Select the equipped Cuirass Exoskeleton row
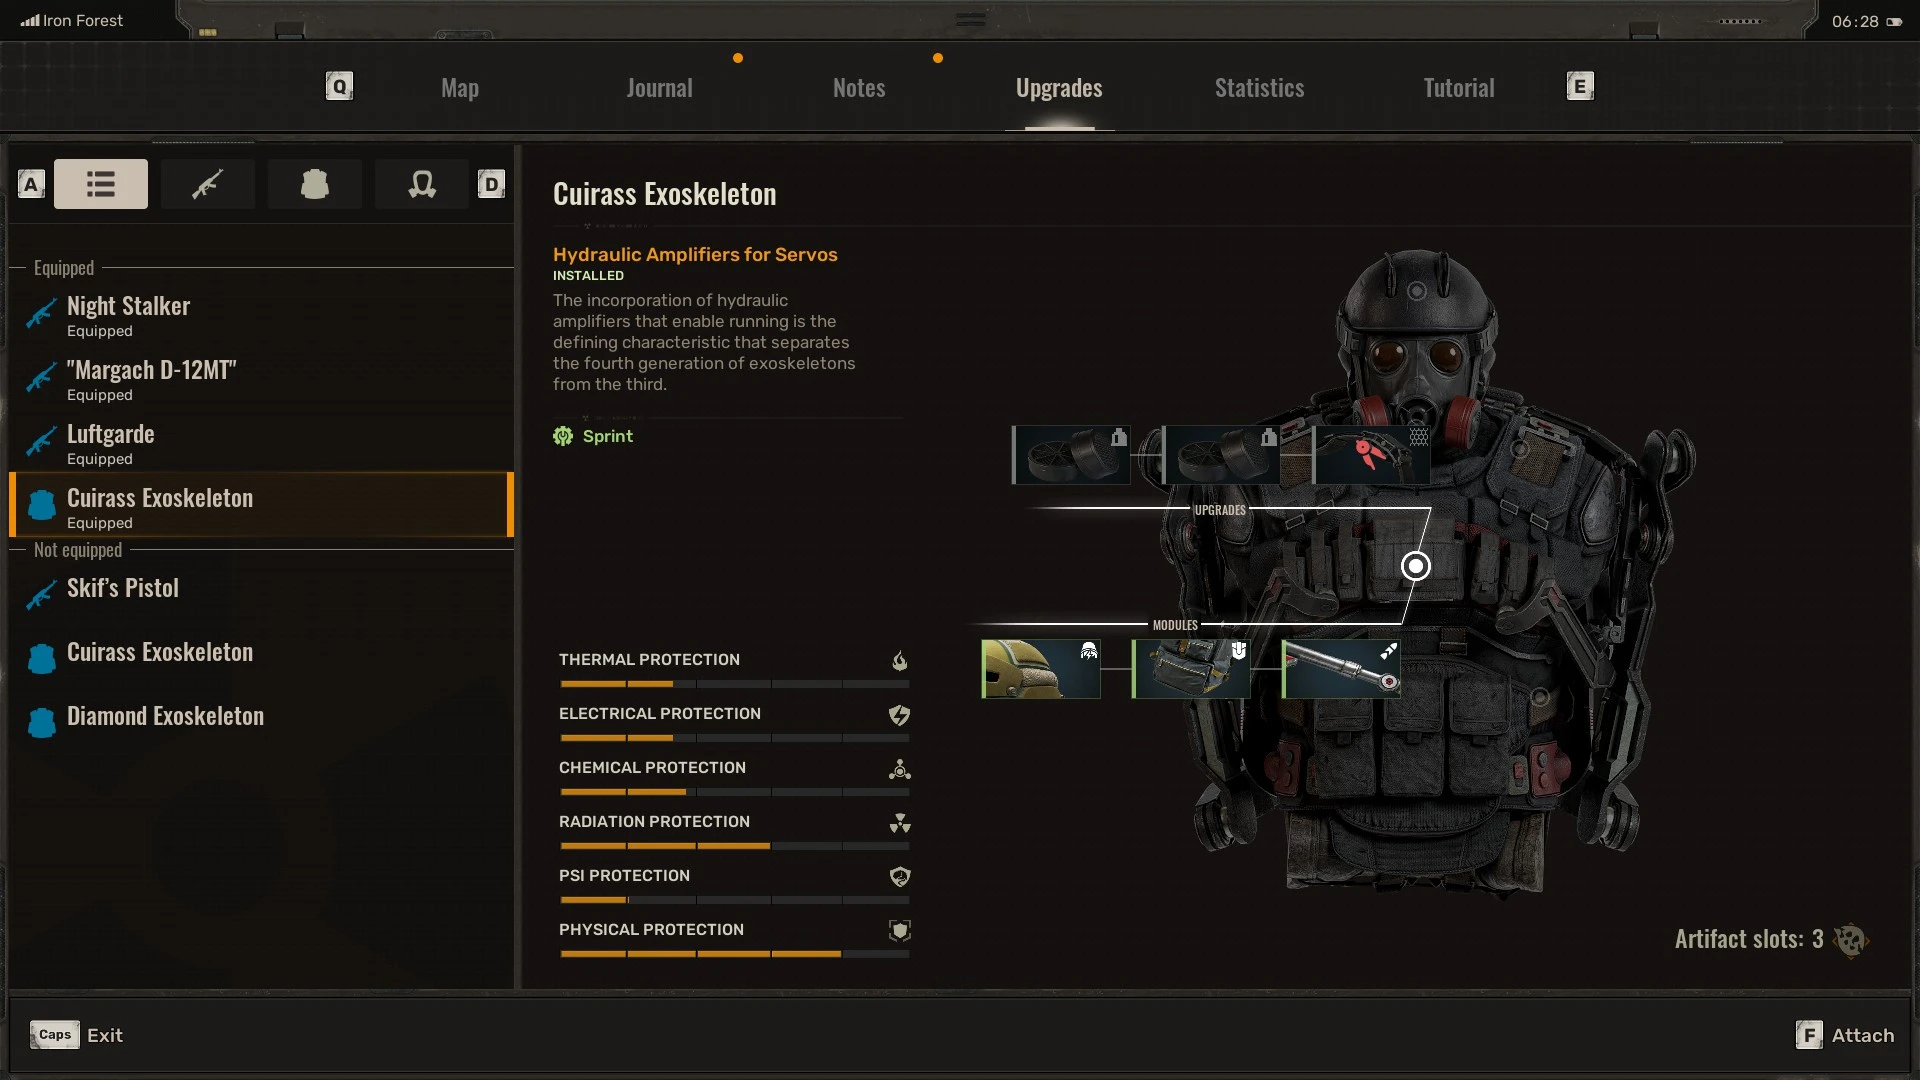The height and width of the screenshot is (1080, 1920). 262,505
